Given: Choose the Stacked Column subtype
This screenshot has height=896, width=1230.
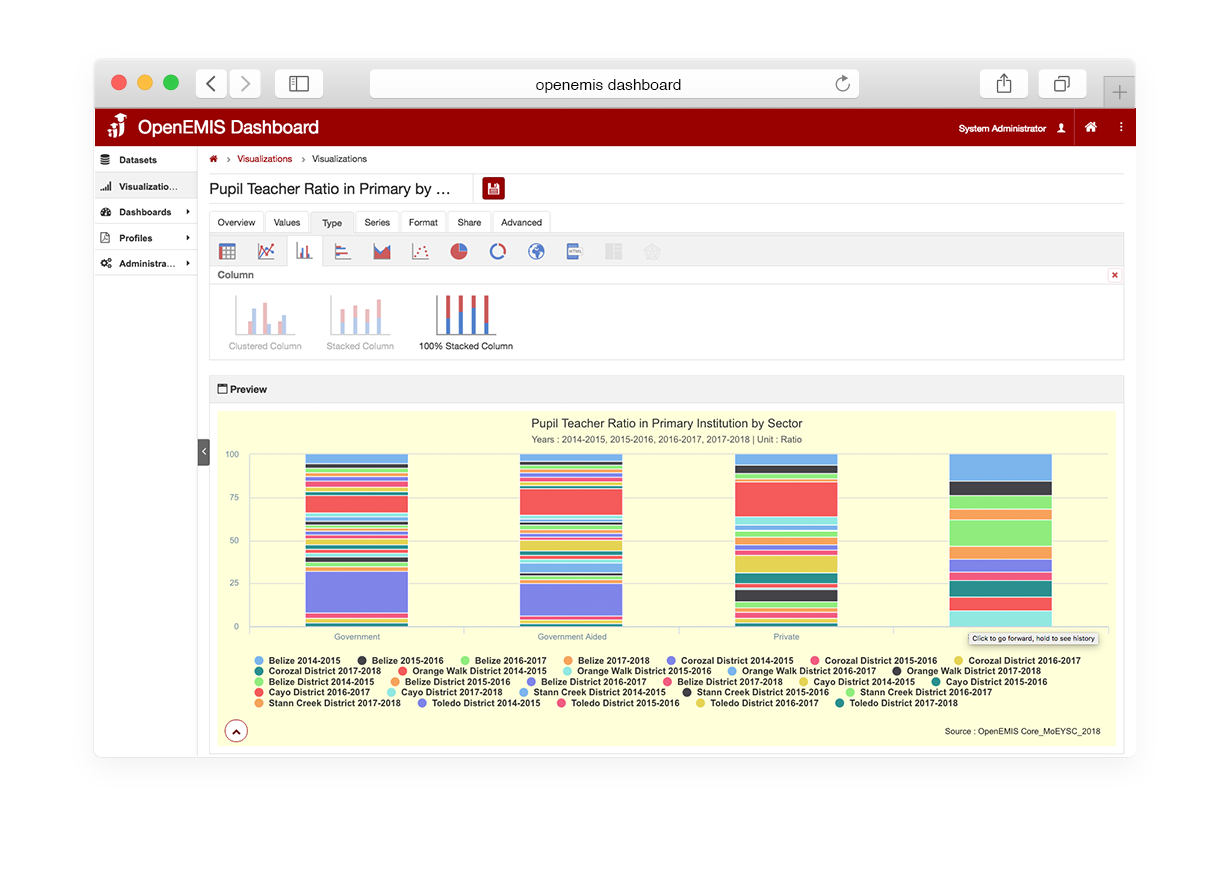Looking at the screenshot, I should [x=360, y=322].
